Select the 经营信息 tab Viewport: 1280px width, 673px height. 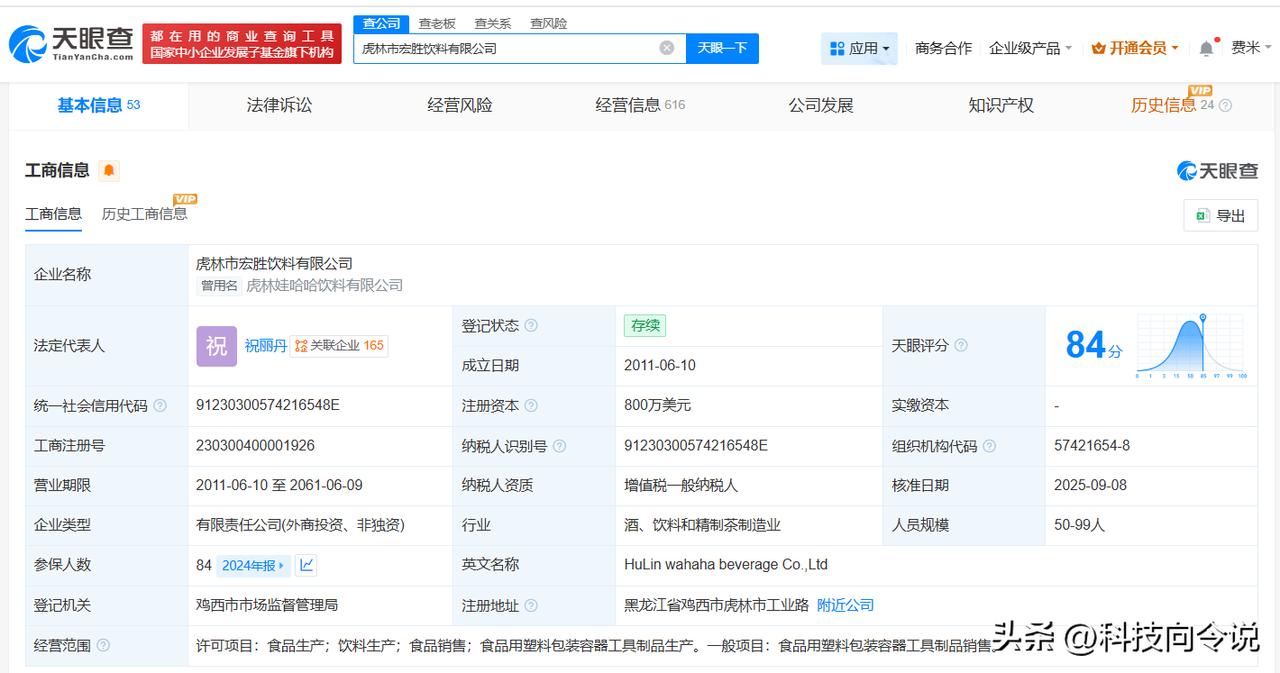pos(640,105)
